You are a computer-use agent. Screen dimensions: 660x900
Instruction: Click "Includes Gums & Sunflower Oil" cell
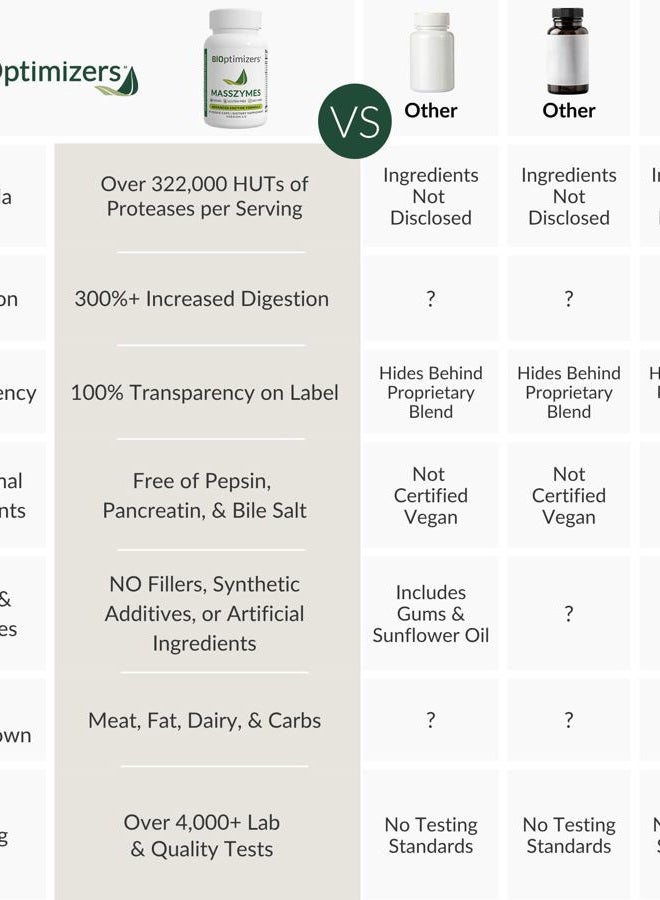click(431, 613)
